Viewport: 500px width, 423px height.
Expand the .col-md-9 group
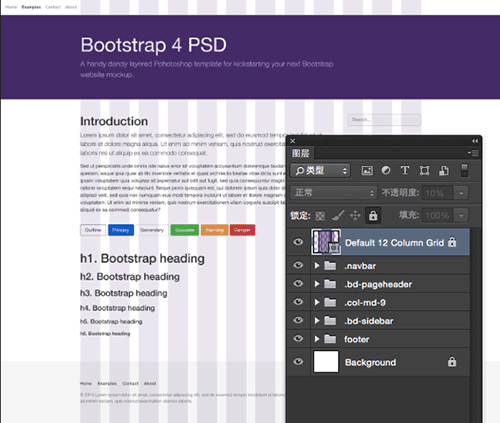317,302
